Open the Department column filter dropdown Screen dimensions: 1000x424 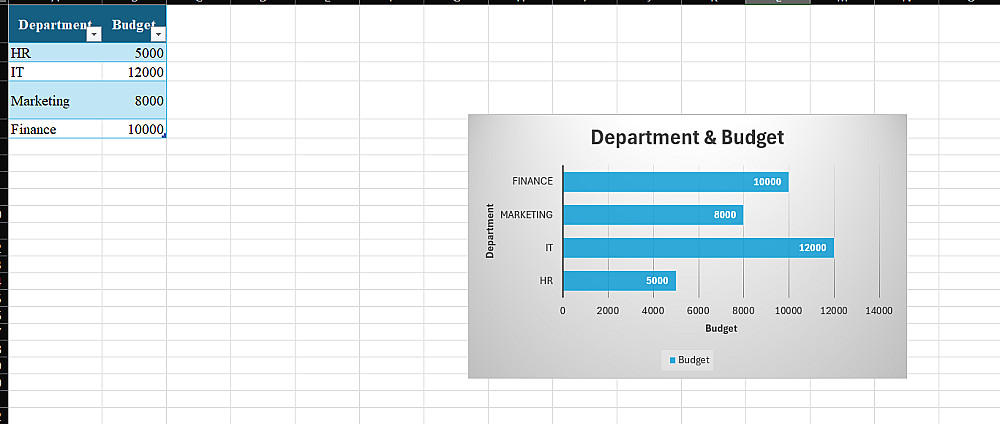pyautogui.click(x=94, y=34)
